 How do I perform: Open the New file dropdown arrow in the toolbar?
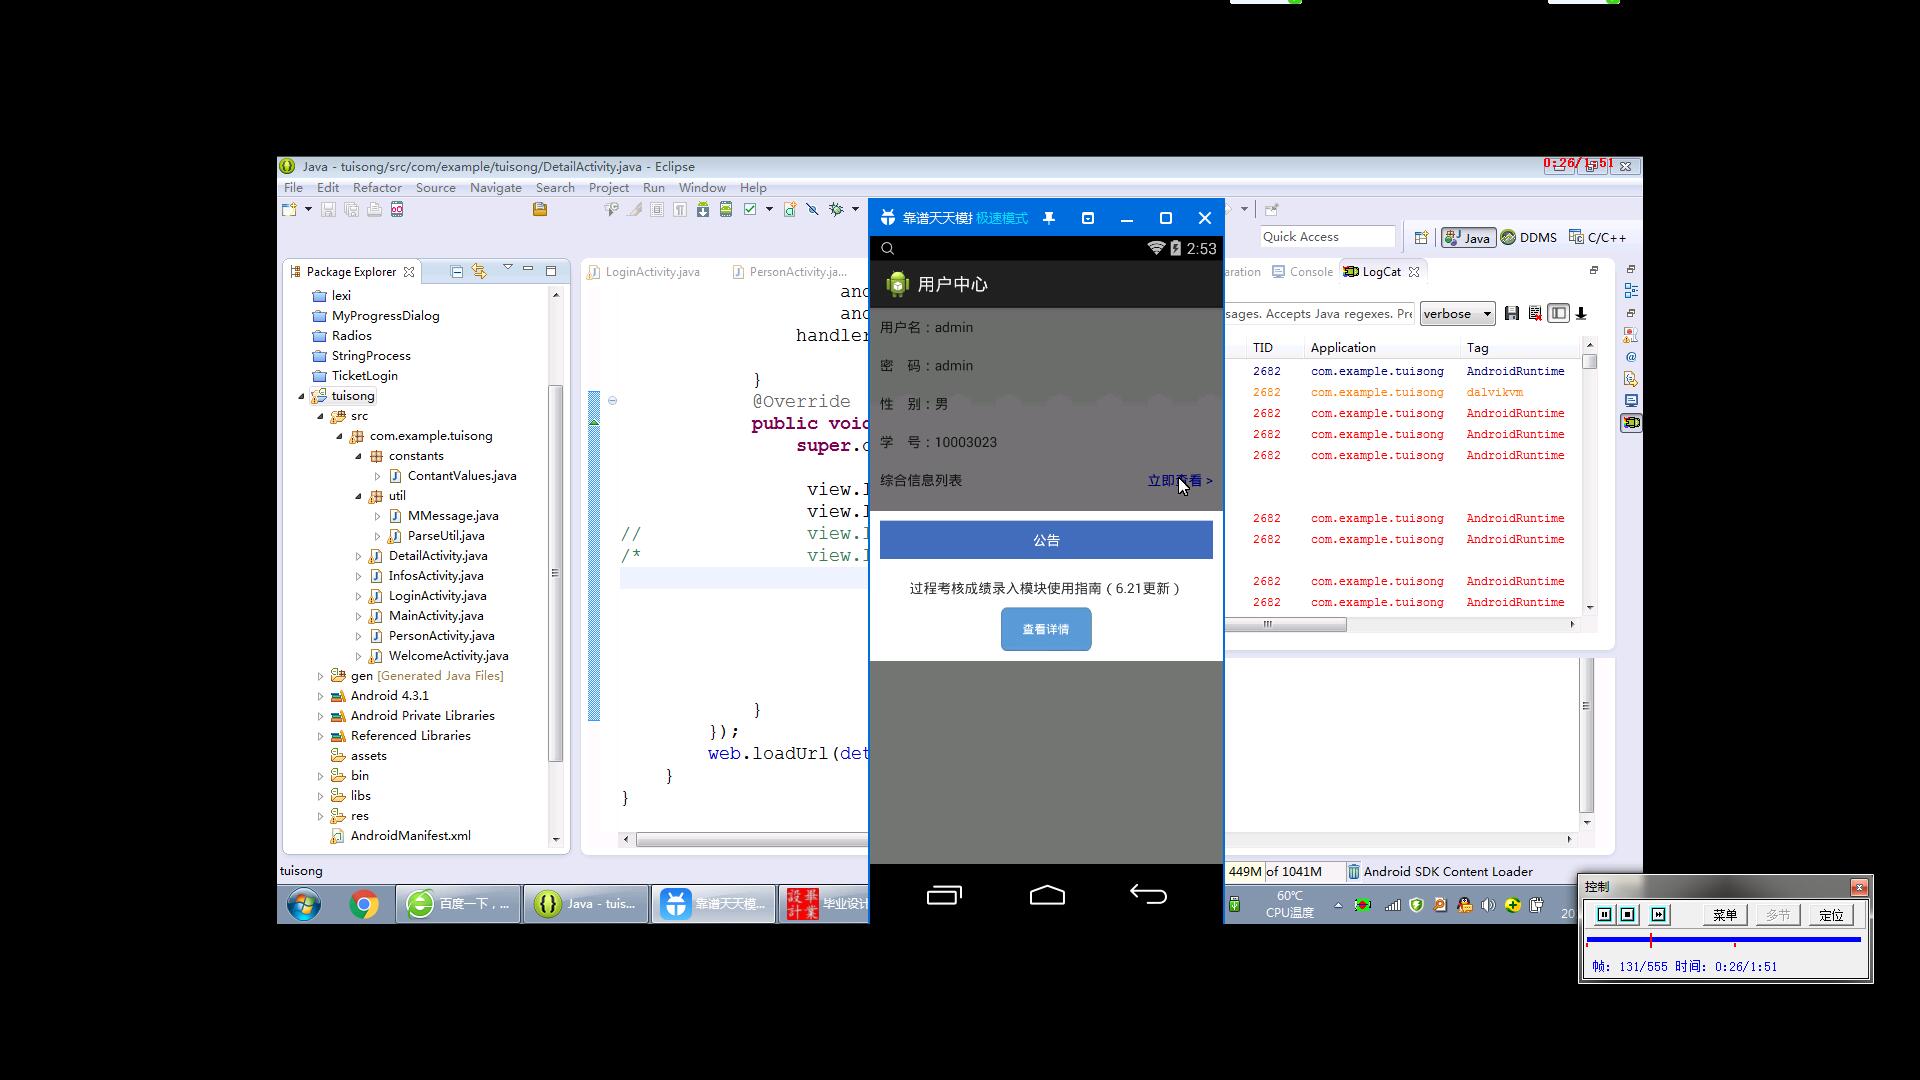pyautogui.click(x=308, y=209)
